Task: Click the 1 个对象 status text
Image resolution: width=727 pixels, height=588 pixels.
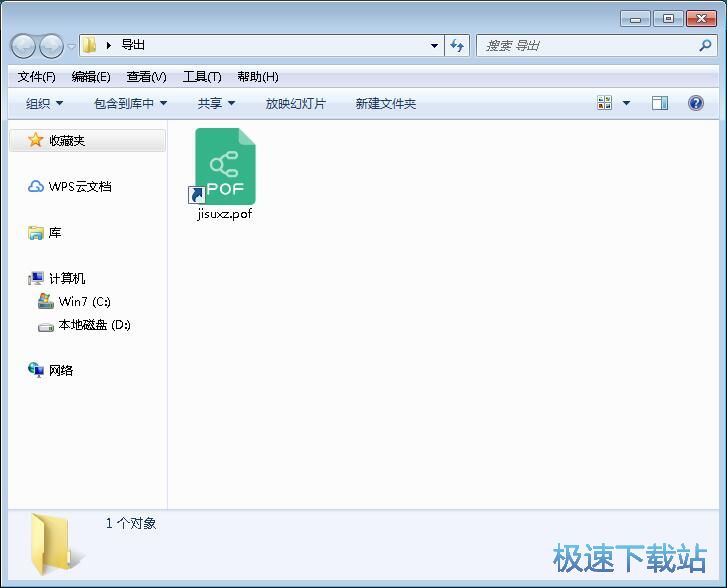Action: pos(131,524)
